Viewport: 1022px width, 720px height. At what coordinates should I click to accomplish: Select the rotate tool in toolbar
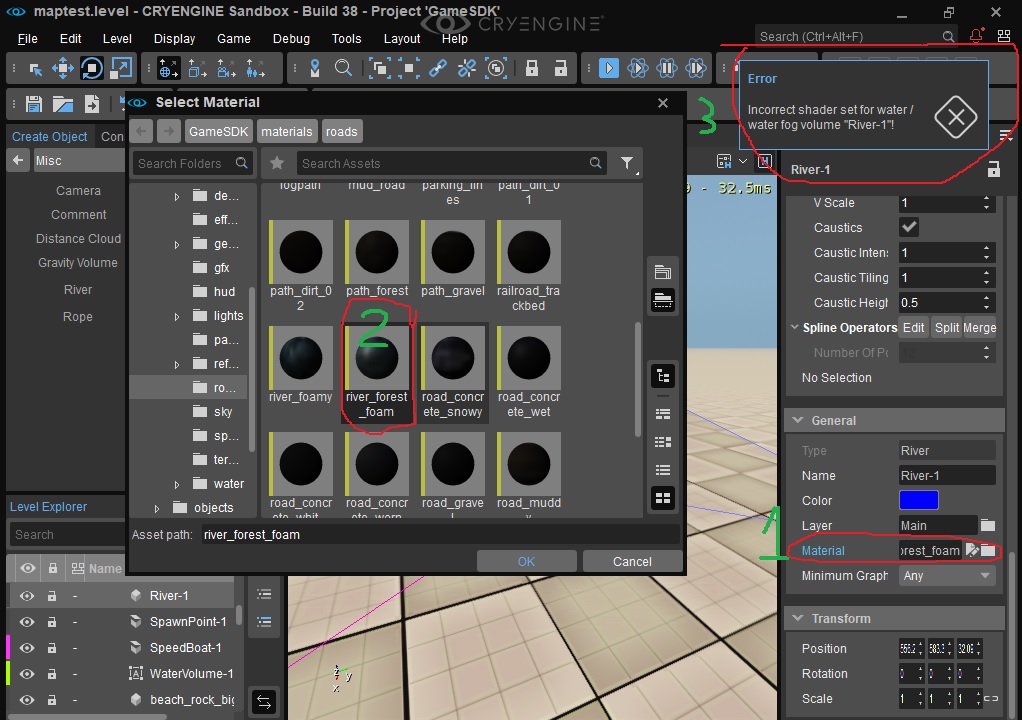92,68
